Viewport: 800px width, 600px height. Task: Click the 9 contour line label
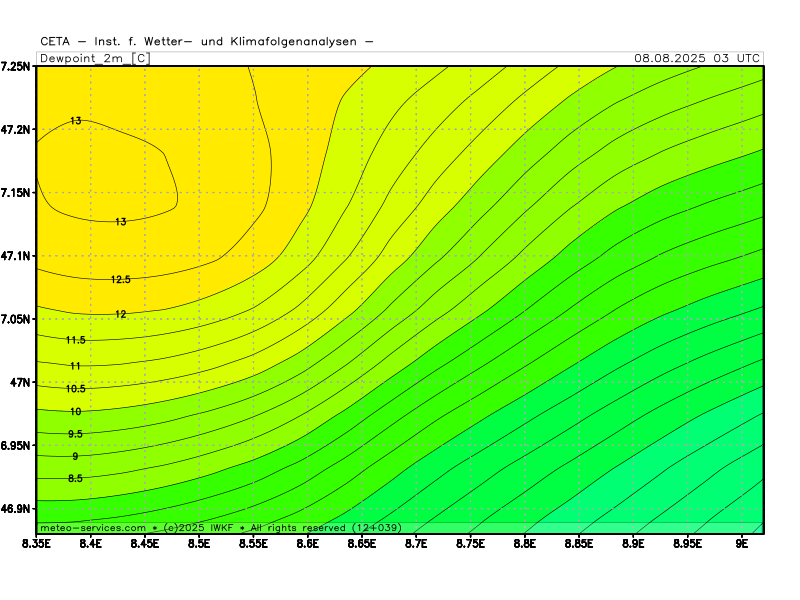(76, 457)
